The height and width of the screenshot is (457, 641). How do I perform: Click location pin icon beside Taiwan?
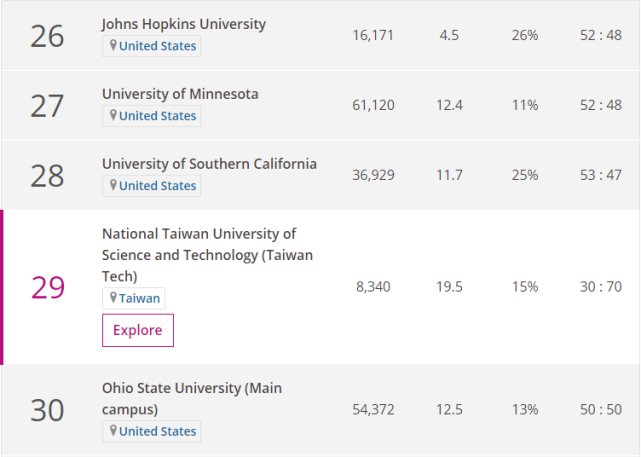(113, 298)
